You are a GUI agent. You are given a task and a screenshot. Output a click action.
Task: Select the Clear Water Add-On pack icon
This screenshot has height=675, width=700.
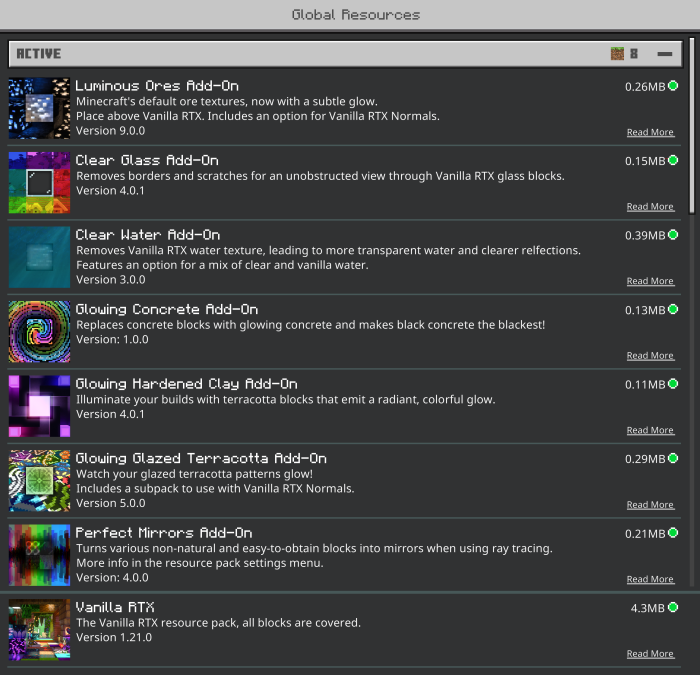coord(39,257)
